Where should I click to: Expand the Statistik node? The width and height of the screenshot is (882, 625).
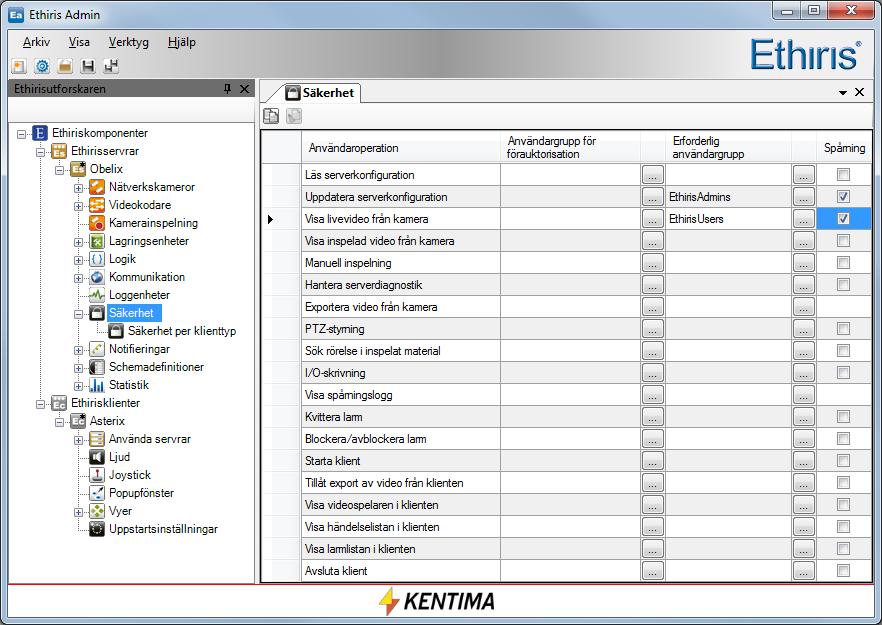(78, 386)
